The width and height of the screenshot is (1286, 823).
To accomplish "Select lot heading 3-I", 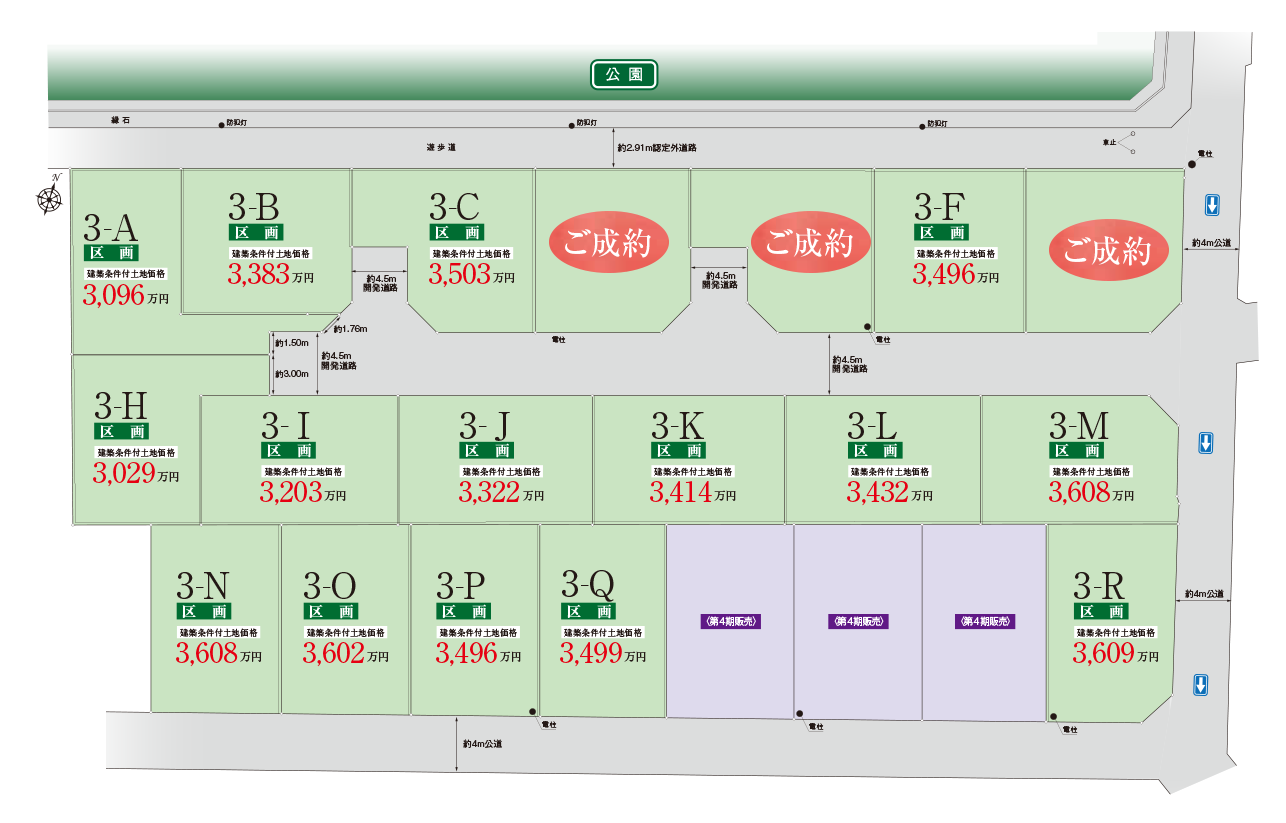I will pyautogui.click(x=286, y=425).
